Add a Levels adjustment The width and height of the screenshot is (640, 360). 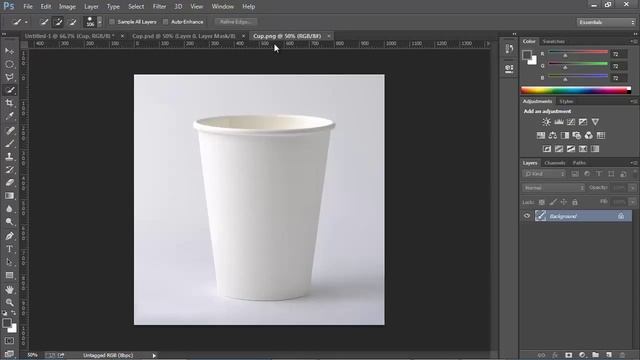point(558,122)
